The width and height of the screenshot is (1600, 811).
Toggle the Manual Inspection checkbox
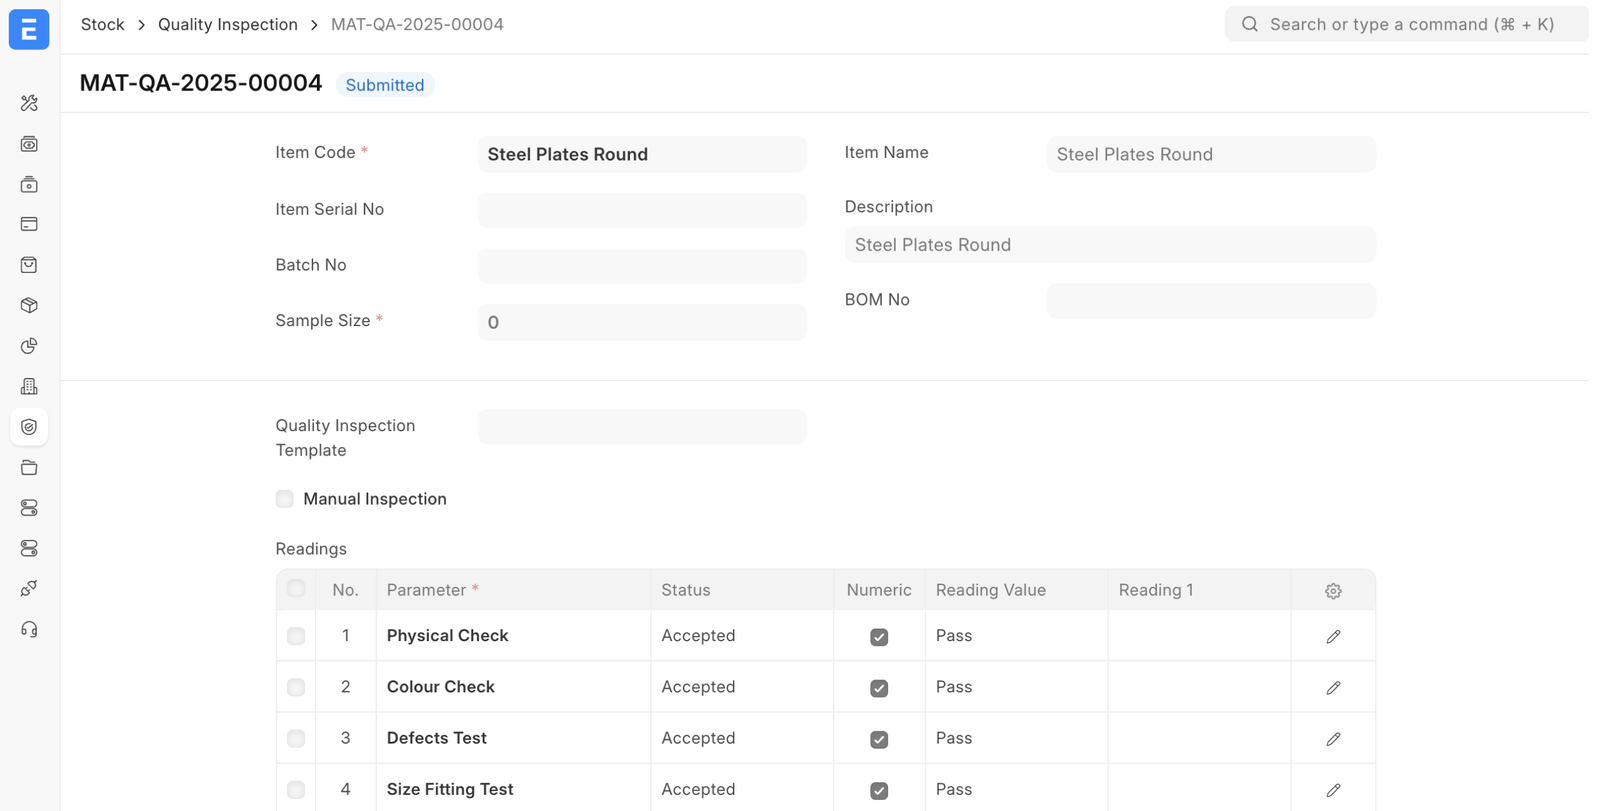point(285,499)
